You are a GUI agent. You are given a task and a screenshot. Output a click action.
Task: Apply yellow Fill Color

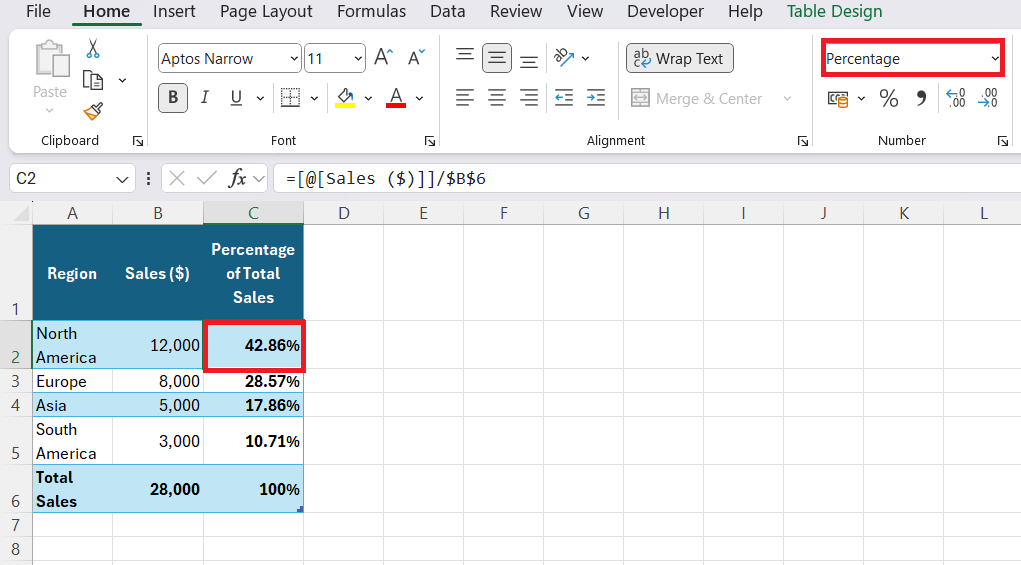click(344, 98)
